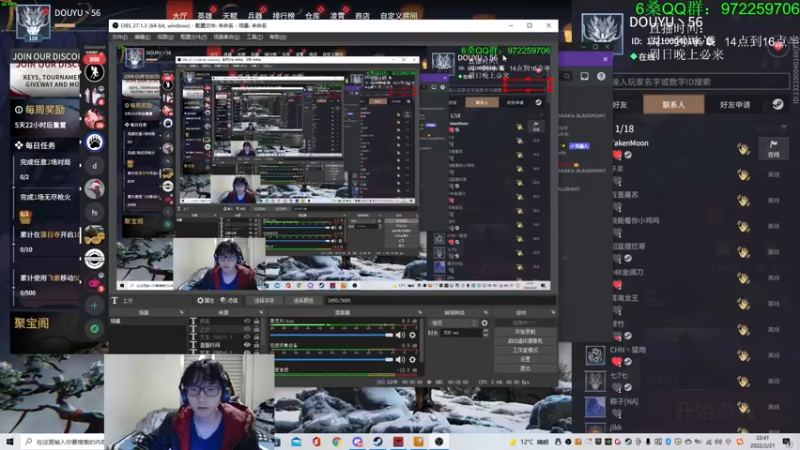The image size is (800, 450).
Task: Adjust the 麦克风/Aux volume slider
Action: 332,335
